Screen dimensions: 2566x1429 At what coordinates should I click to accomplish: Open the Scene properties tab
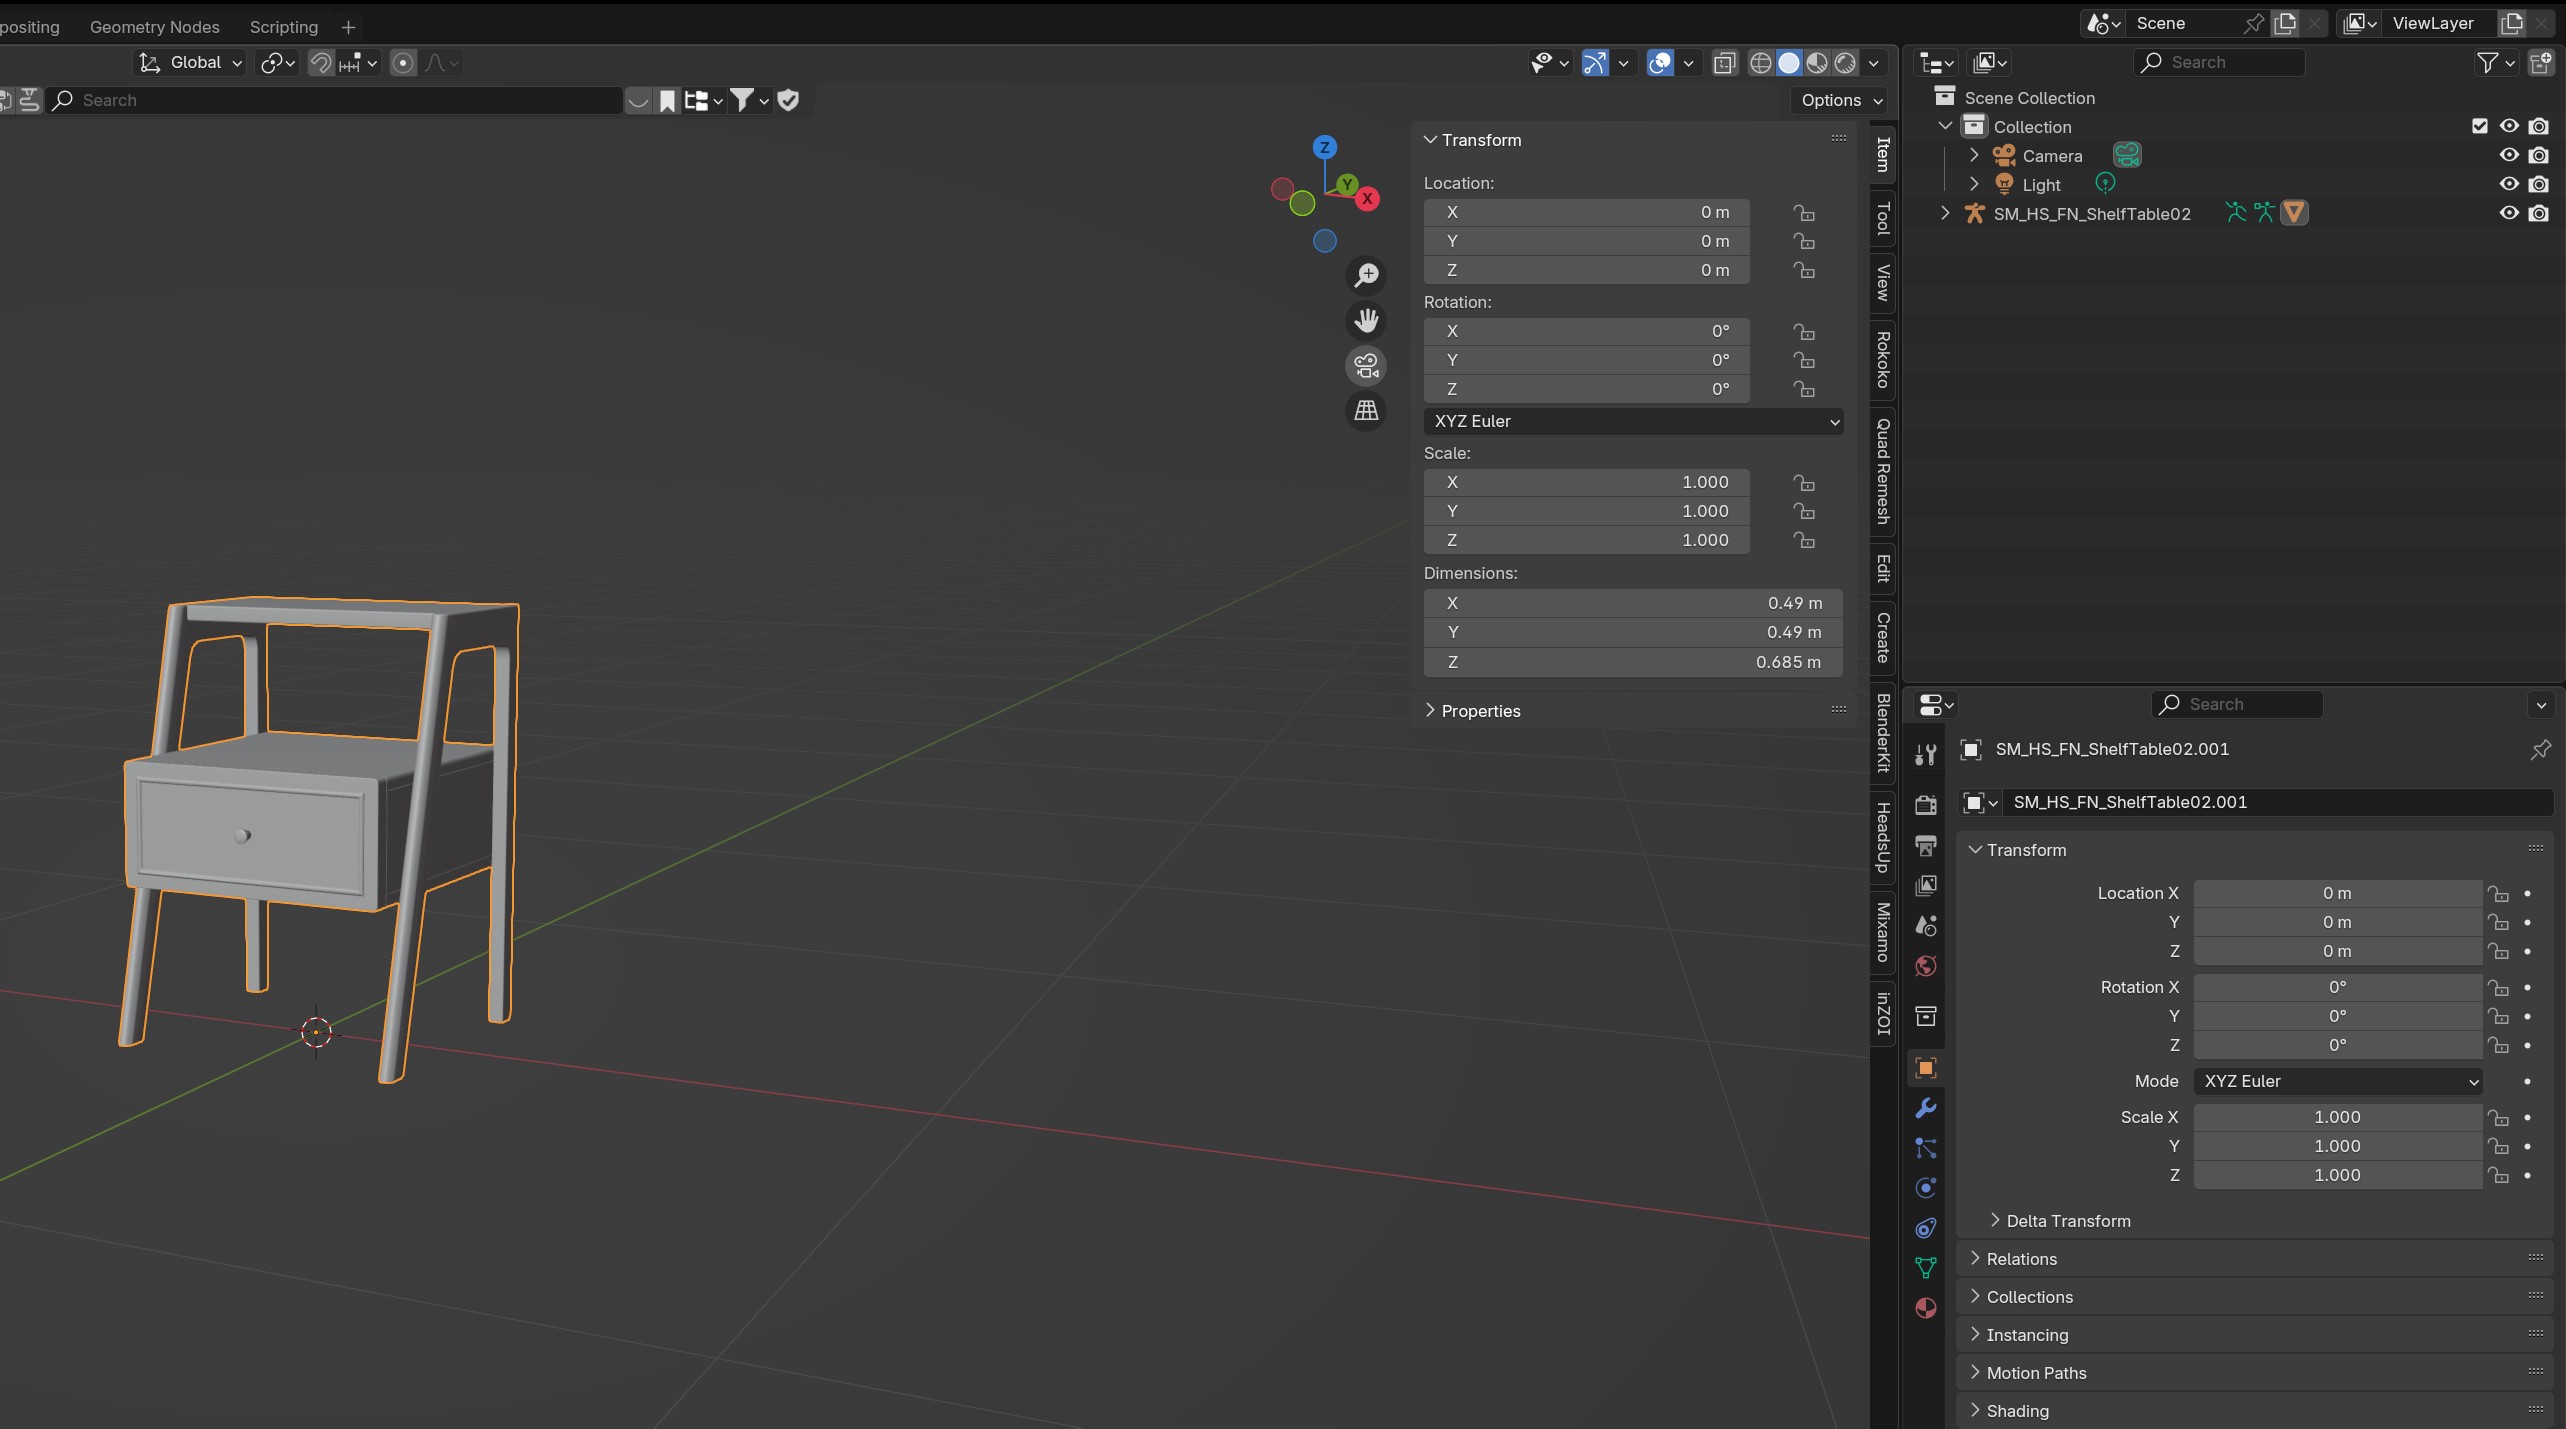coord(1925,925)
